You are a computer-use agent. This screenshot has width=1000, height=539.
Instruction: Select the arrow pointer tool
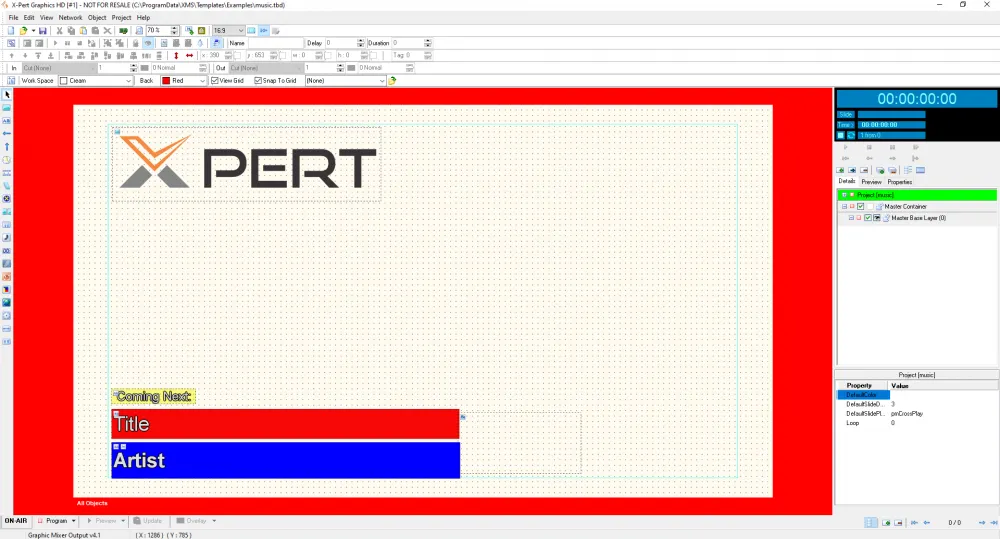pos(7,94)
